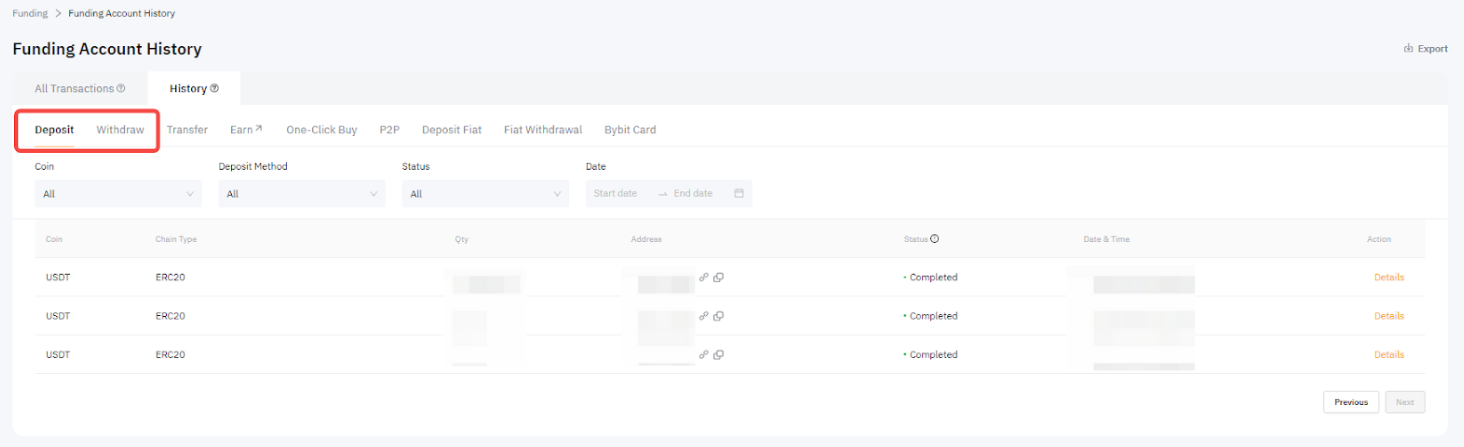This screenshot has width=1464, height=447.
Task: Click the calendar icon in date field
Action: [x=739, y=194]
